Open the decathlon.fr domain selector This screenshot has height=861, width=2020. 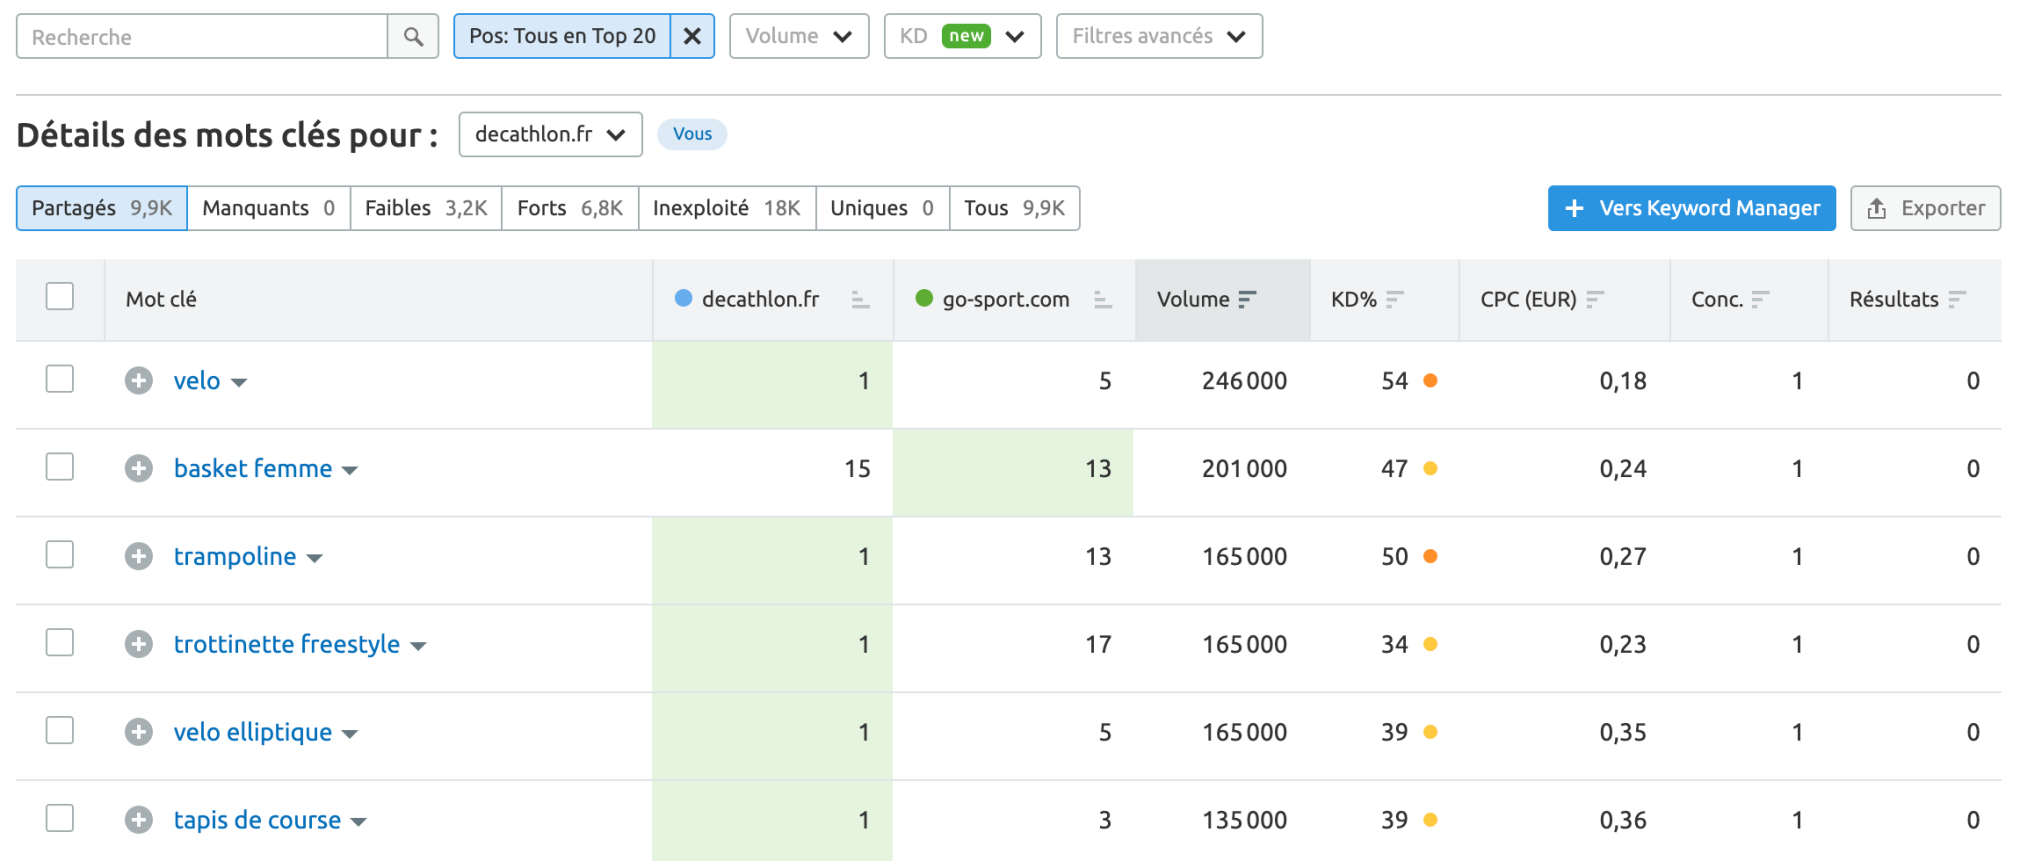coord(549,135)
